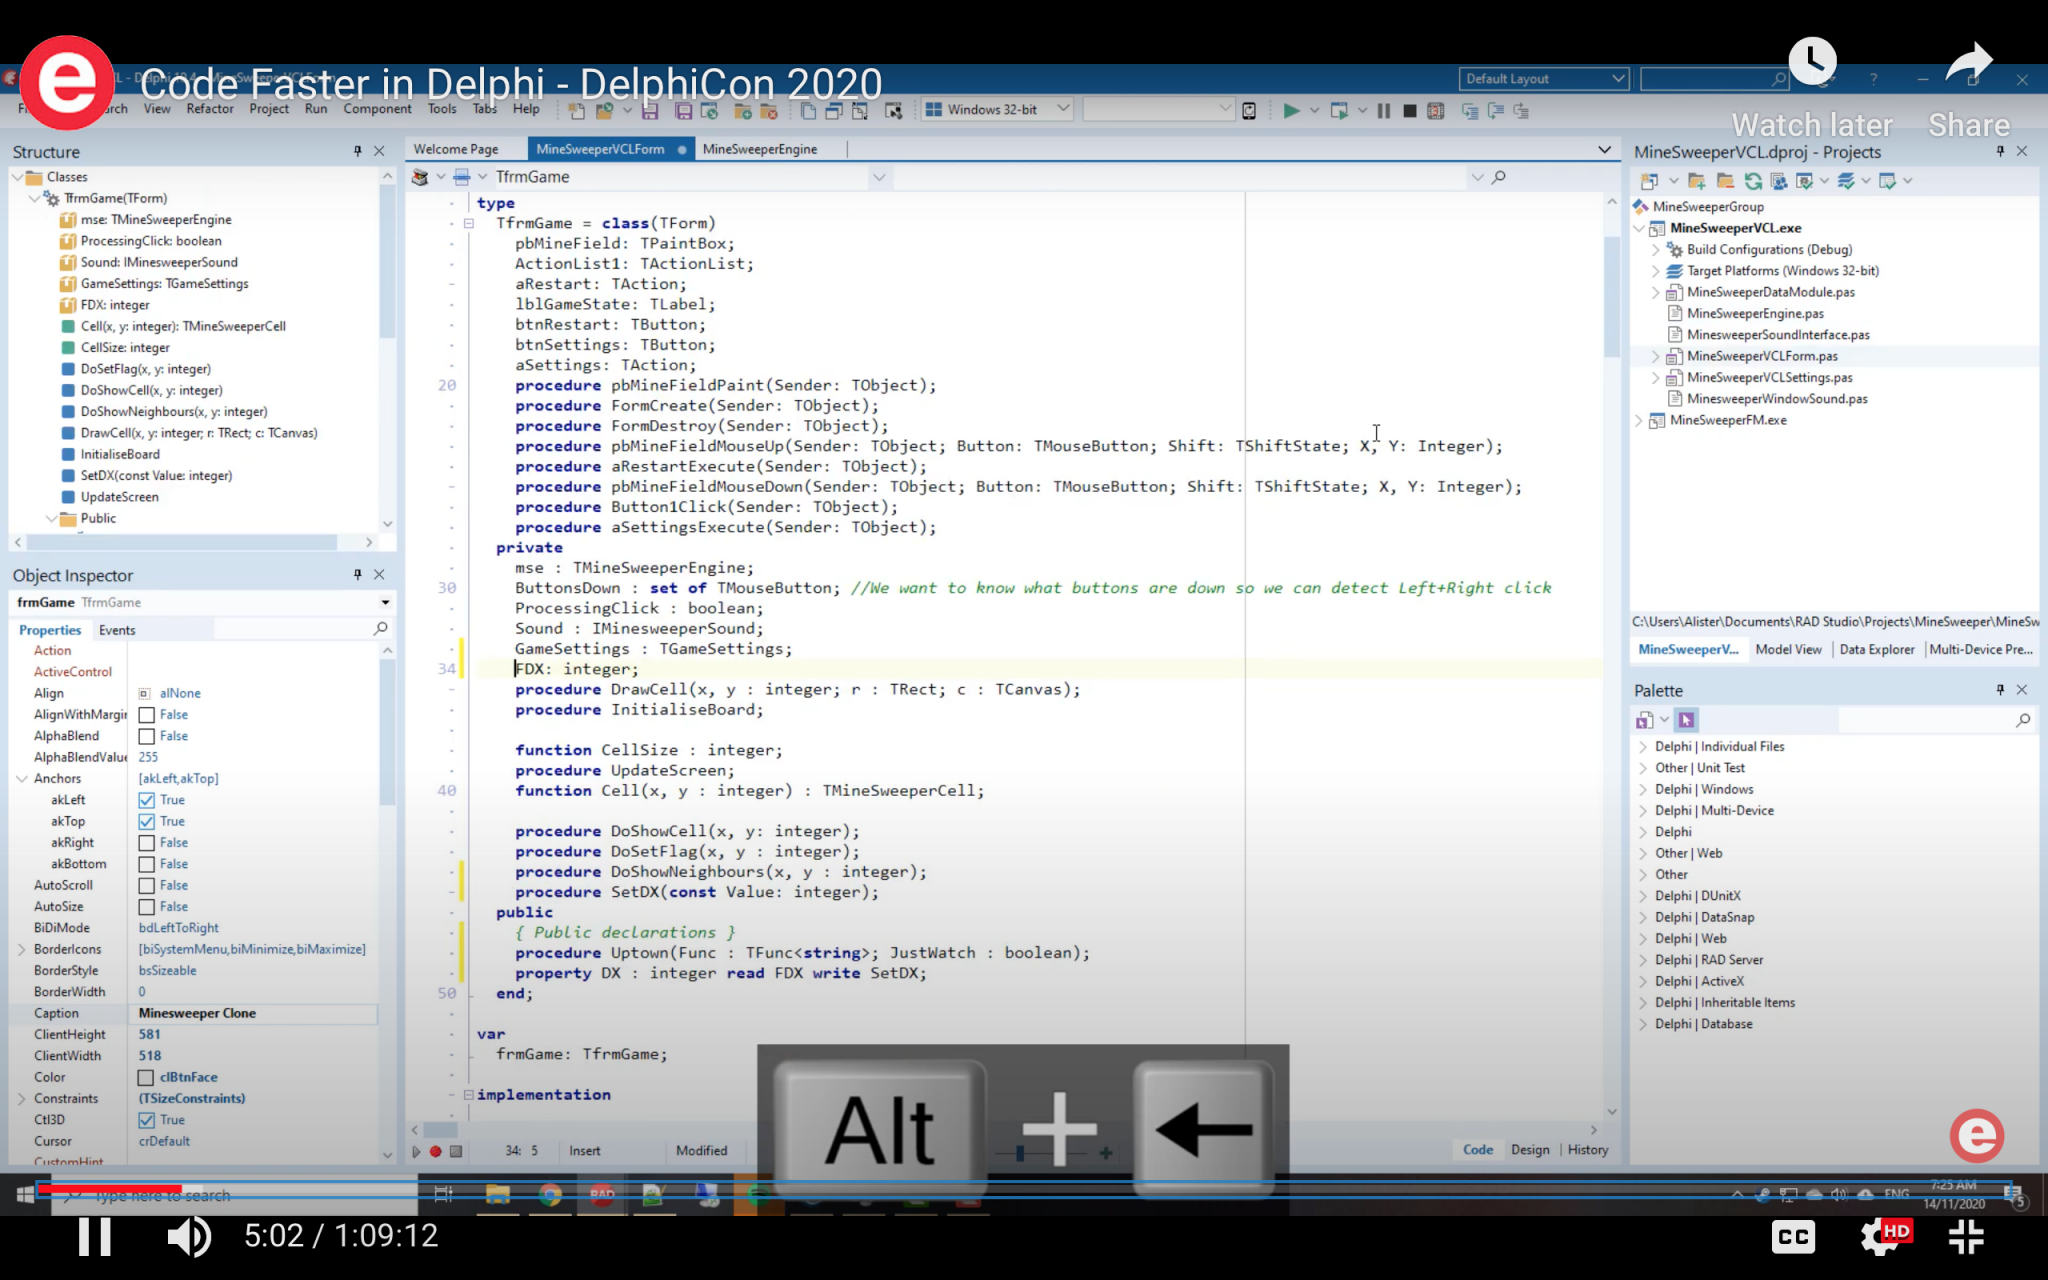Open the Object Inspector search magnifier

click(381, 629)
